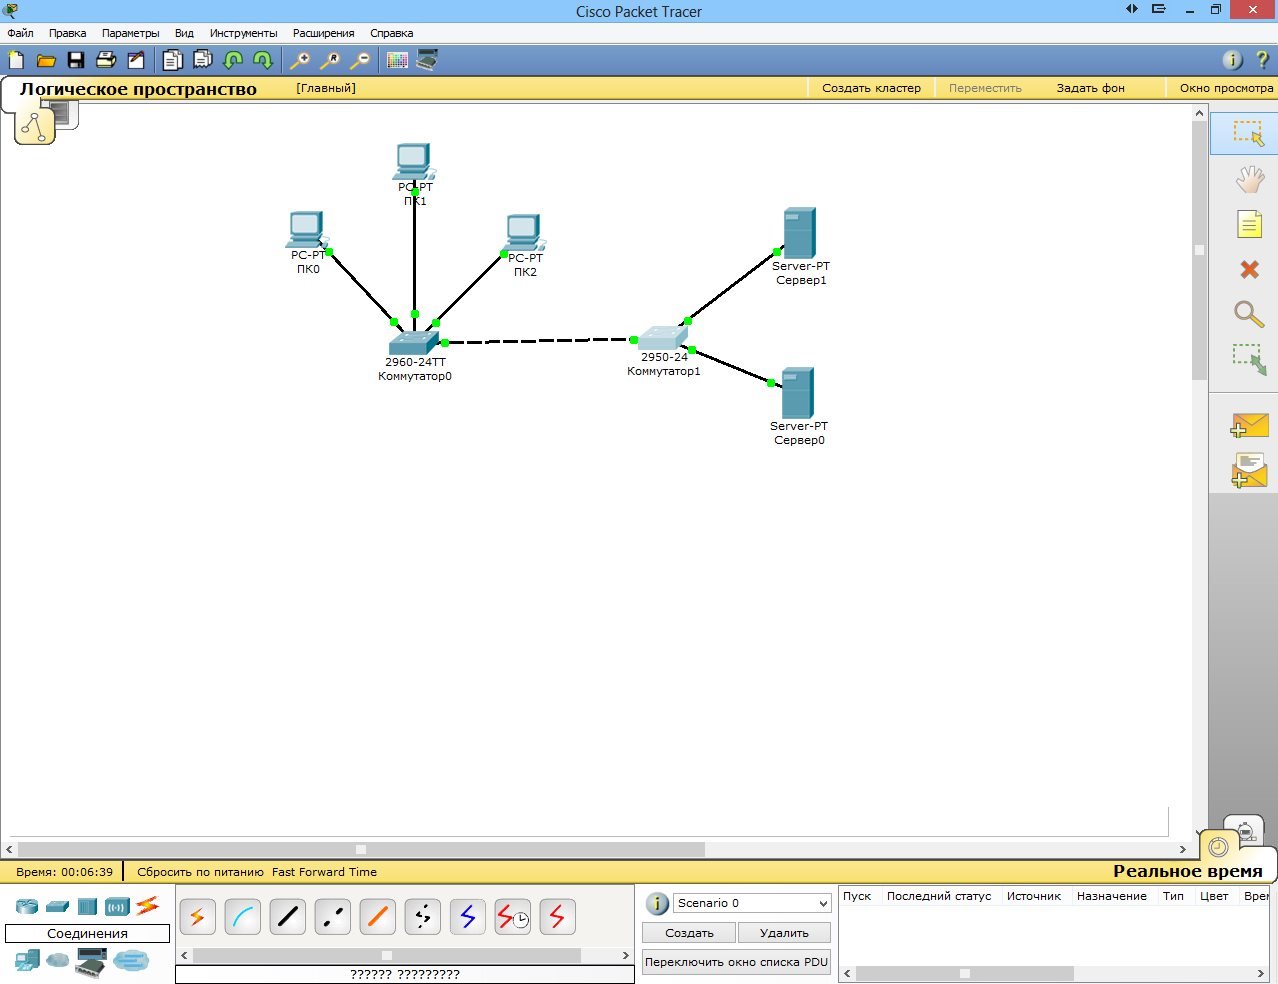Open the Инструменты menu

pyautogui.click(x=243, y=33)
